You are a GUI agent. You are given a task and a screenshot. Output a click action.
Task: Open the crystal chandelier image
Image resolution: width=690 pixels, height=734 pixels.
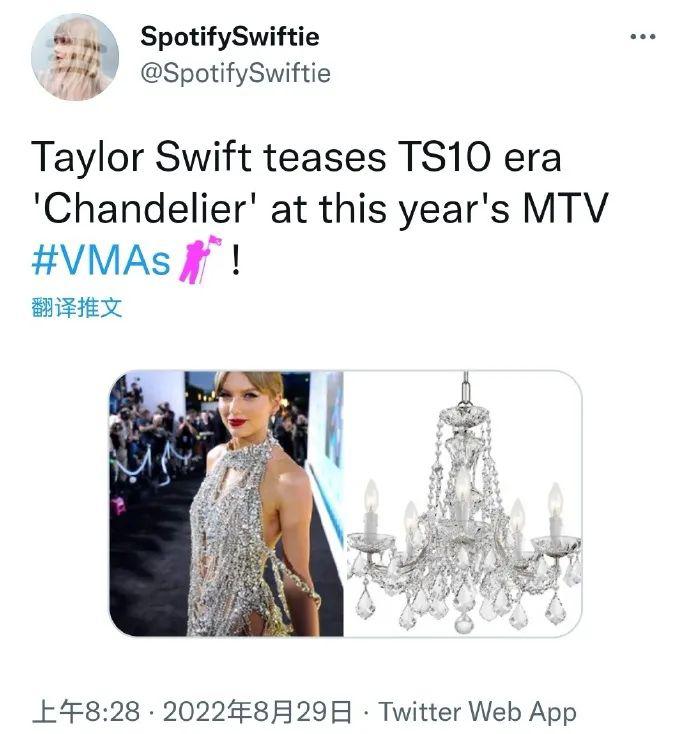click(463, 504)
